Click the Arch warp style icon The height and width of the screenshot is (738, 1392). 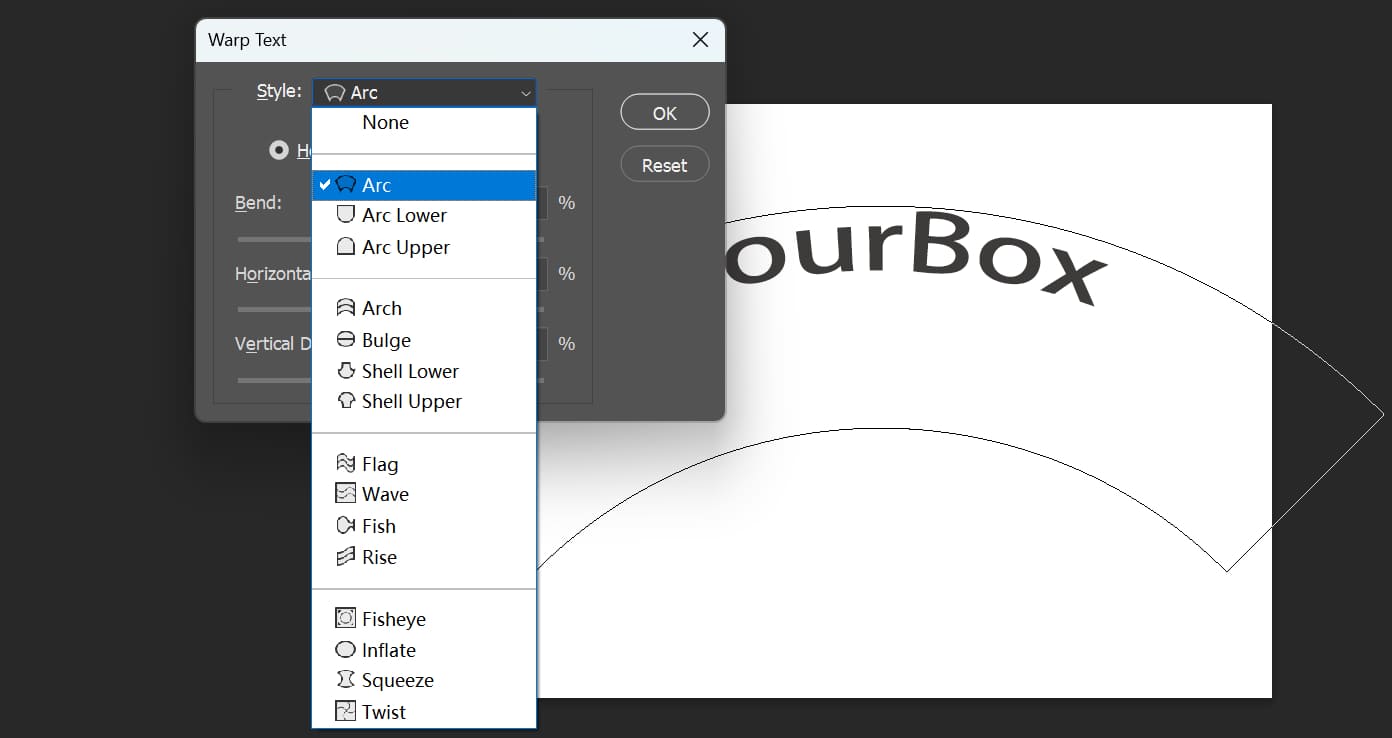tap(345, 308)
